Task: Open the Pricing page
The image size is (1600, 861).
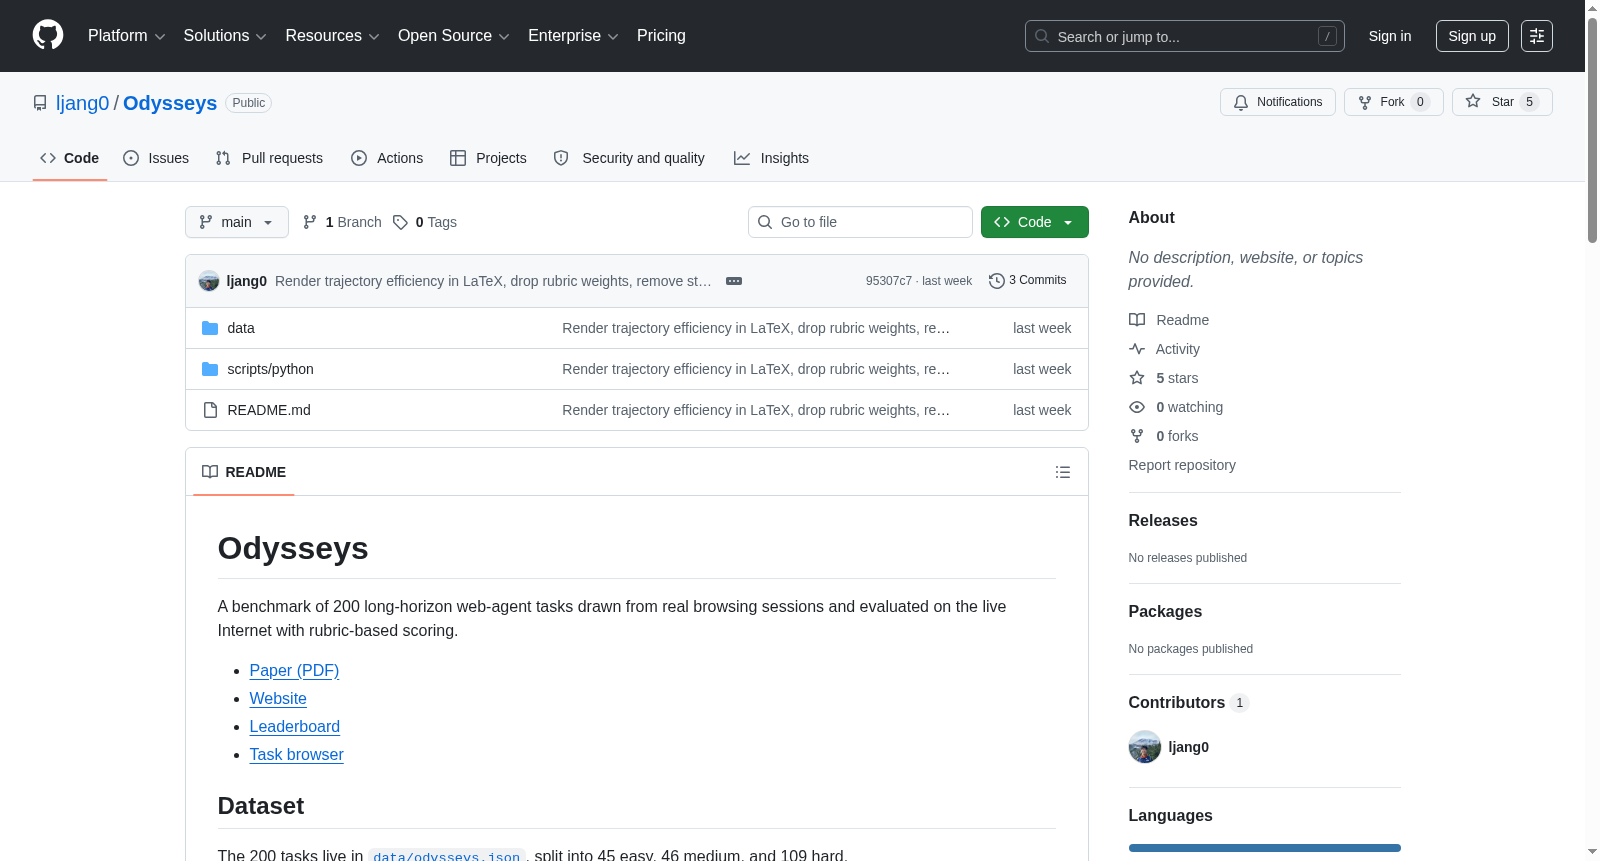Action: tap(661, 36)
